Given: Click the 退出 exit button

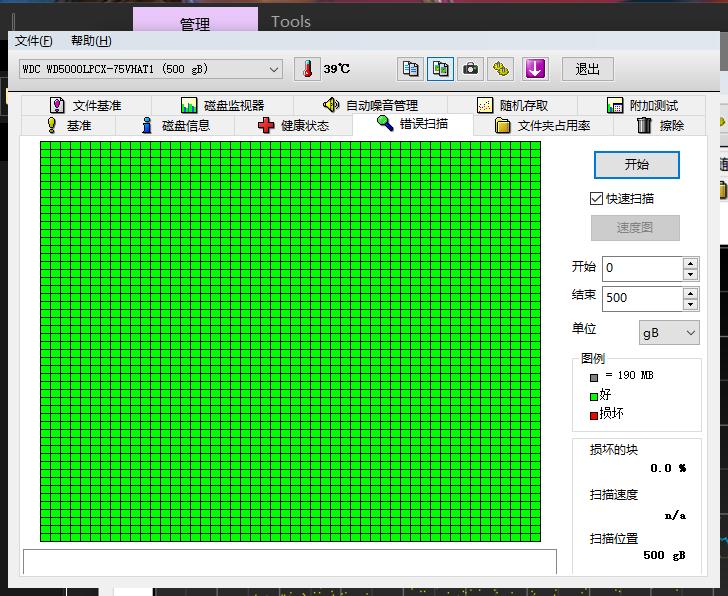Looking at the screenshot, I should 588,69.
